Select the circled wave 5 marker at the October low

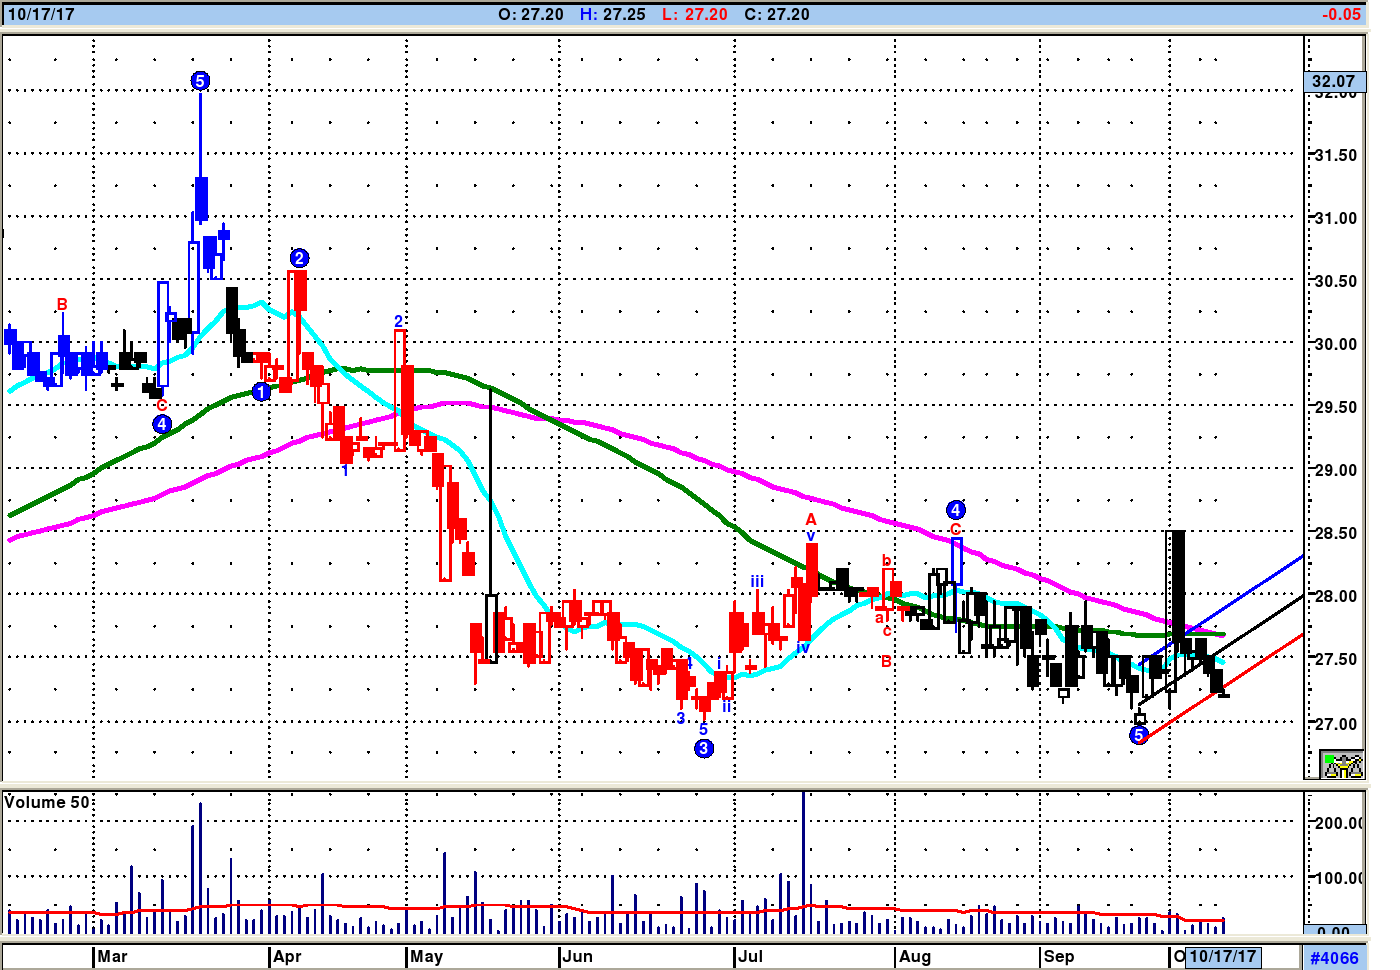[1138, 736]
